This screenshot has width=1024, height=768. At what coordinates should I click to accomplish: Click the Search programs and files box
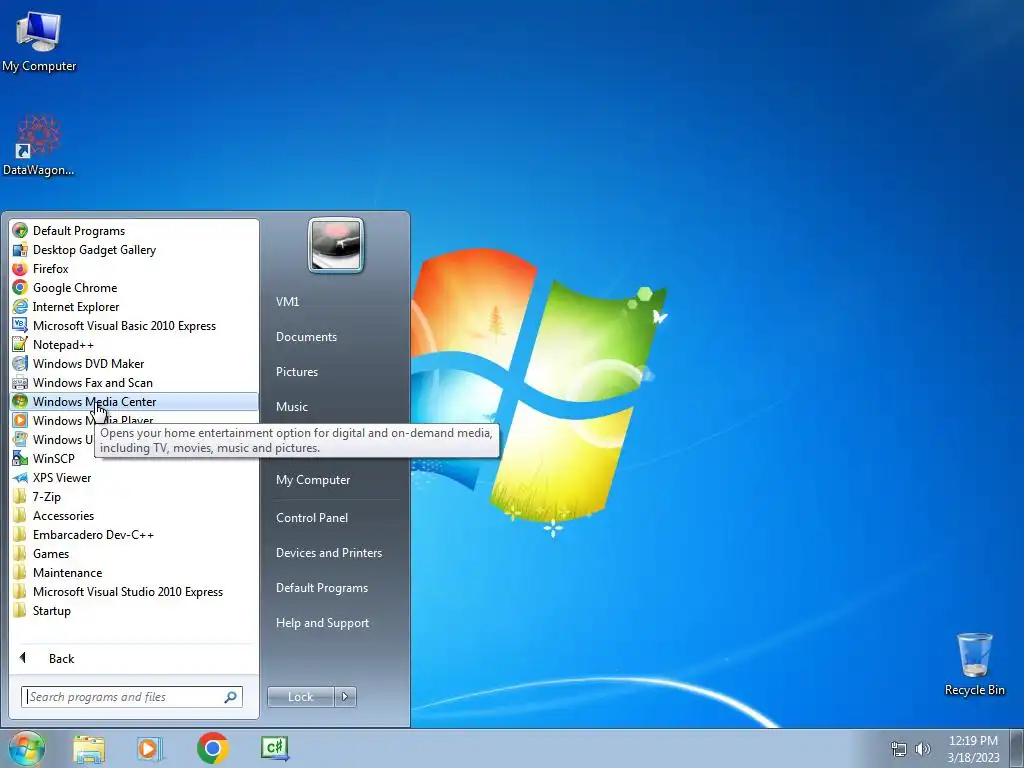(x=132, y=697)
